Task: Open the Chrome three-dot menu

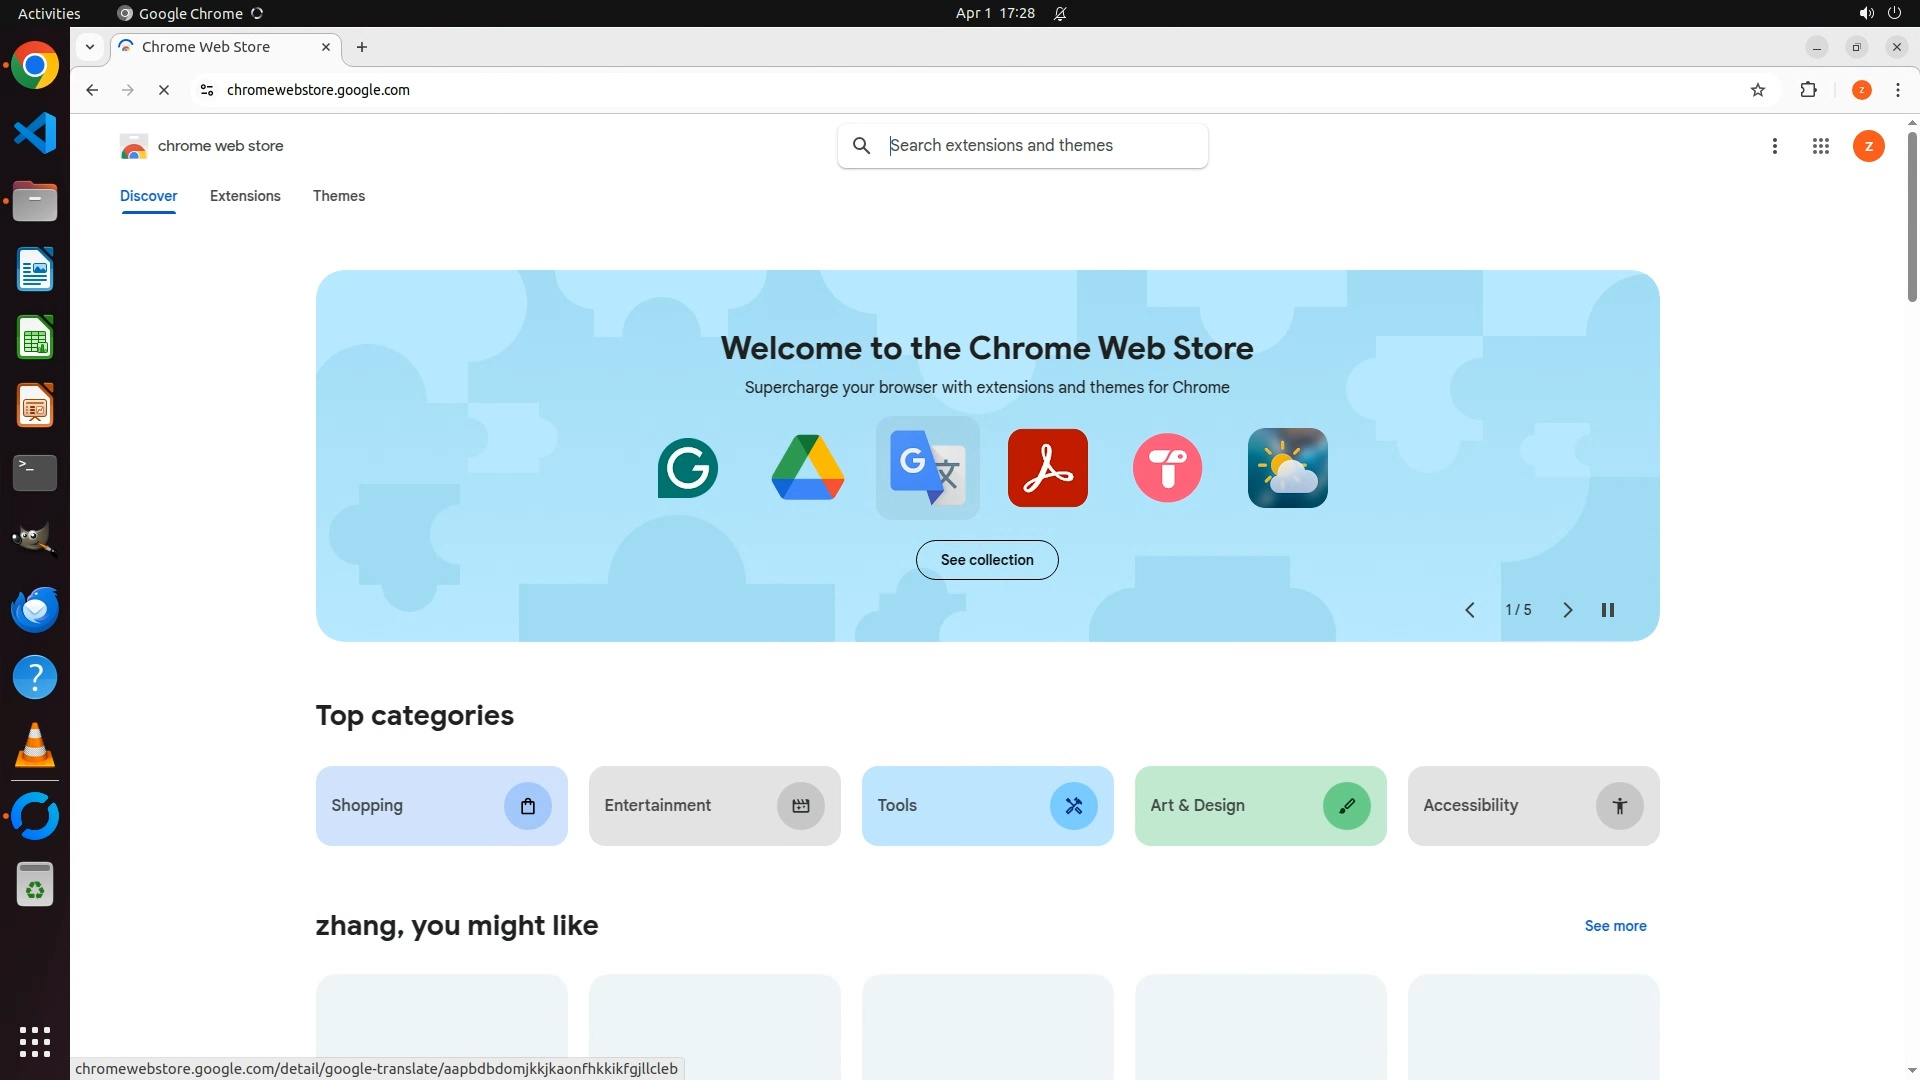Action: [x=1898, y=90]
